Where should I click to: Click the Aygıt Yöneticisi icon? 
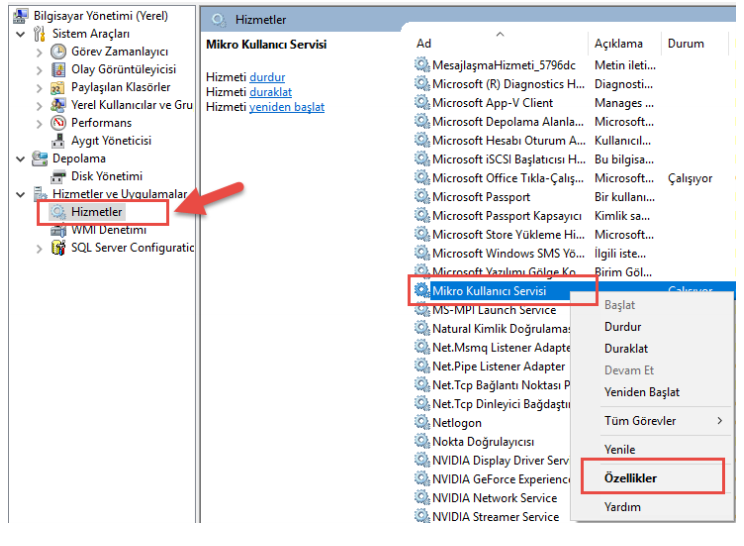point(59,141)
